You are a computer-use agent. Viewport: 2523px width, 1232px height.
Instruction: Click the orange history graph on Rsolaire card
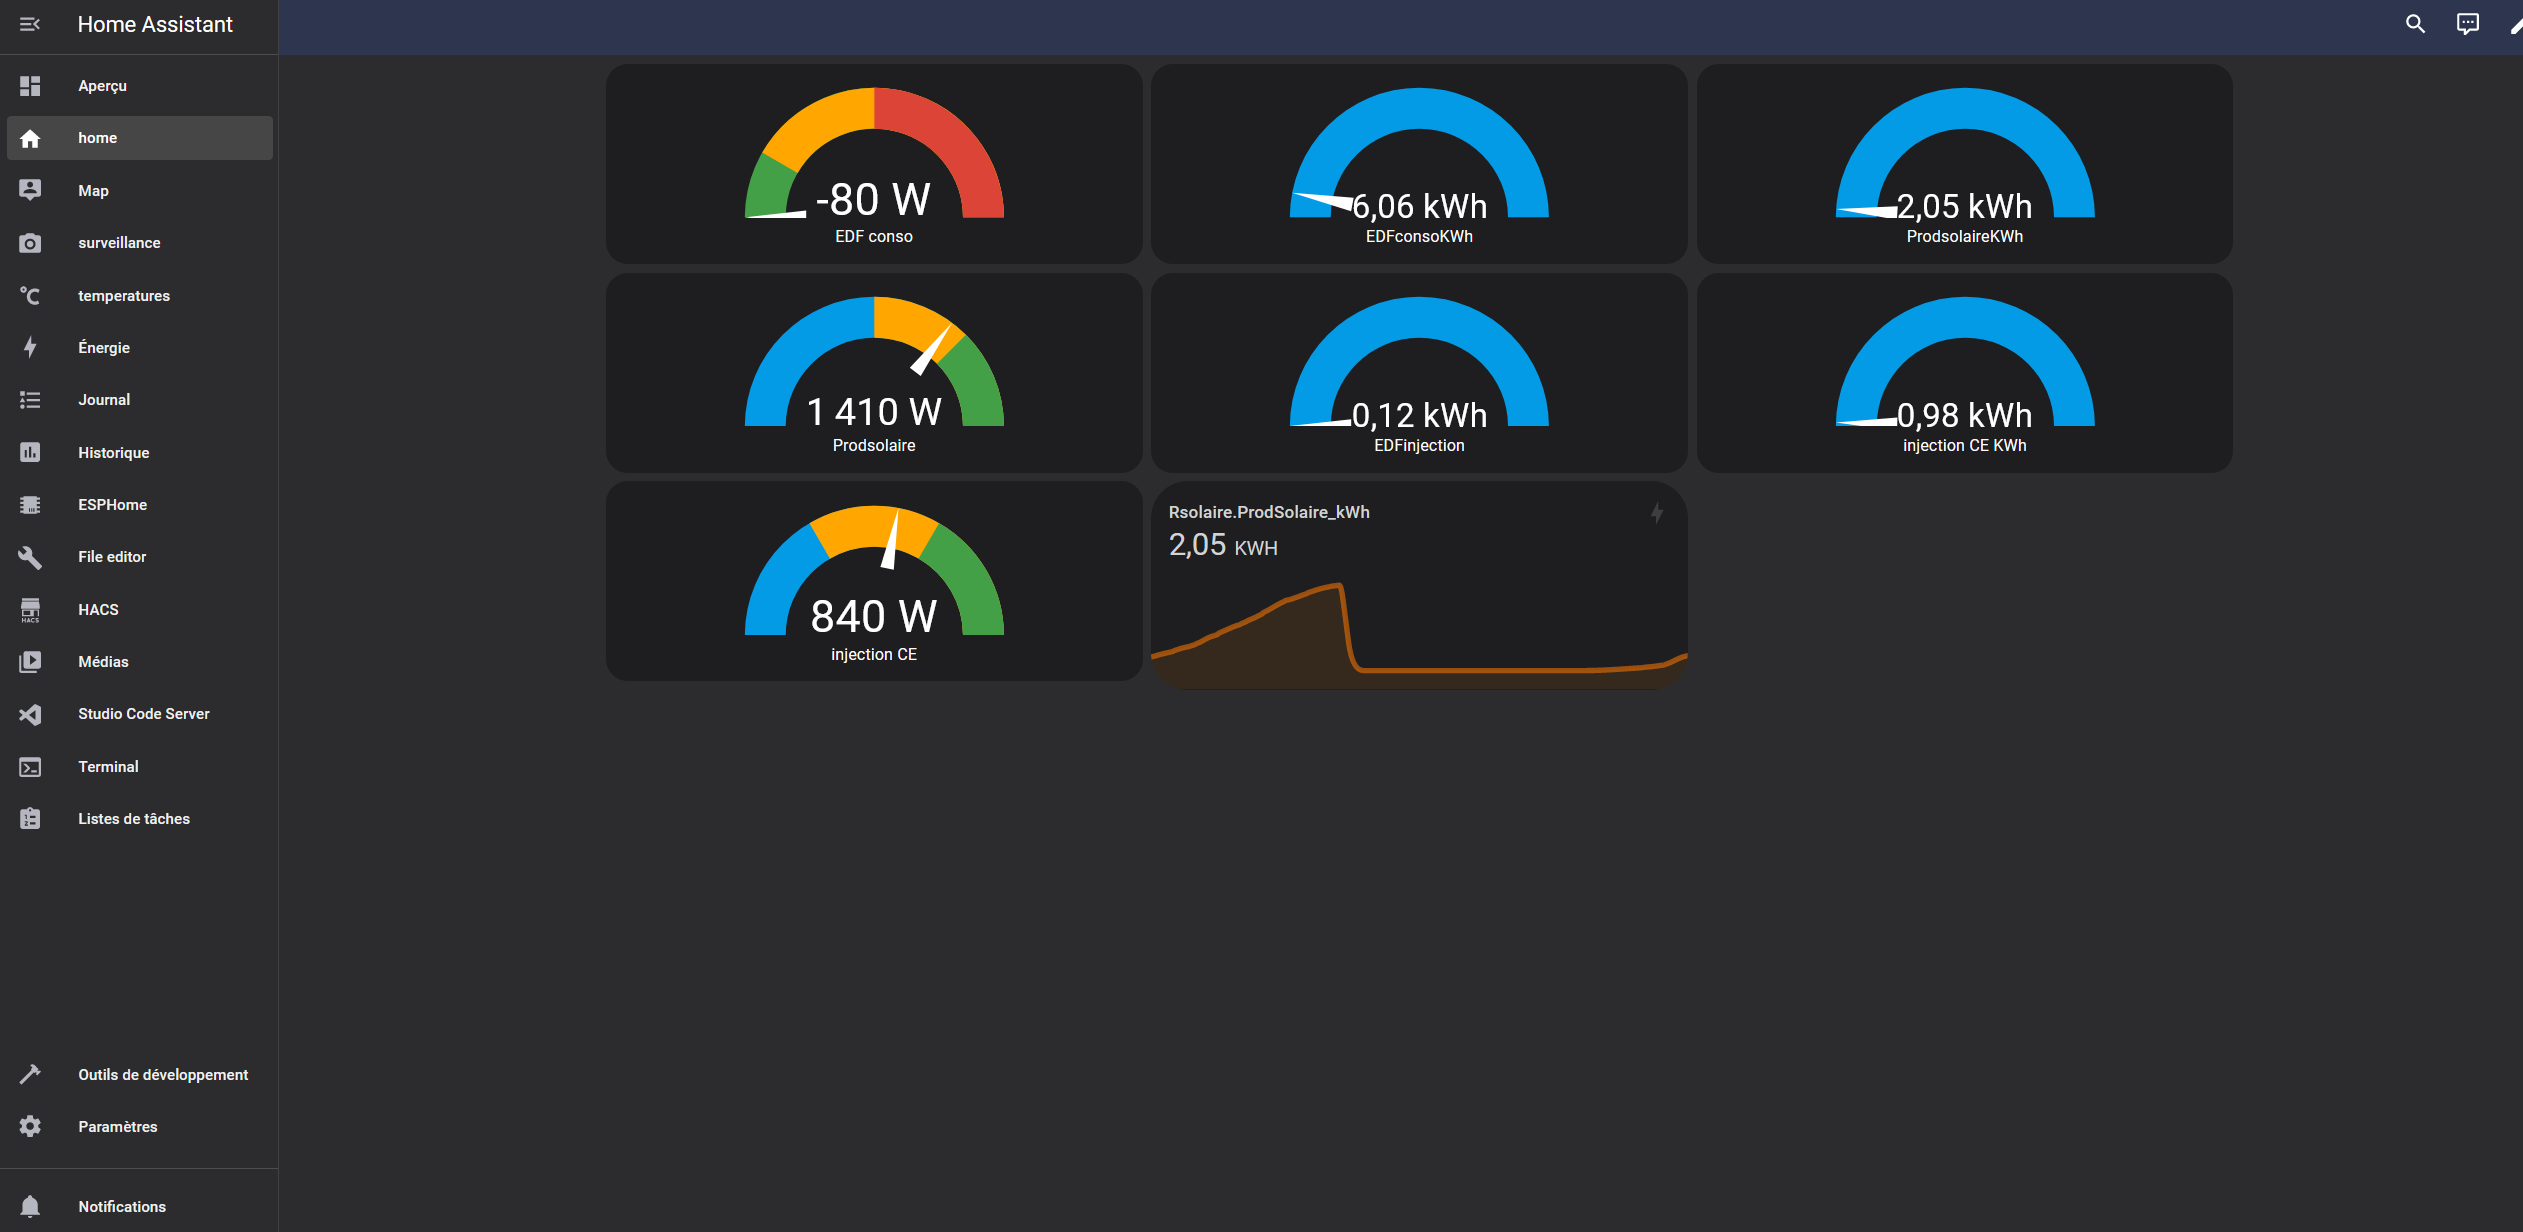(x=1419, y=635)
